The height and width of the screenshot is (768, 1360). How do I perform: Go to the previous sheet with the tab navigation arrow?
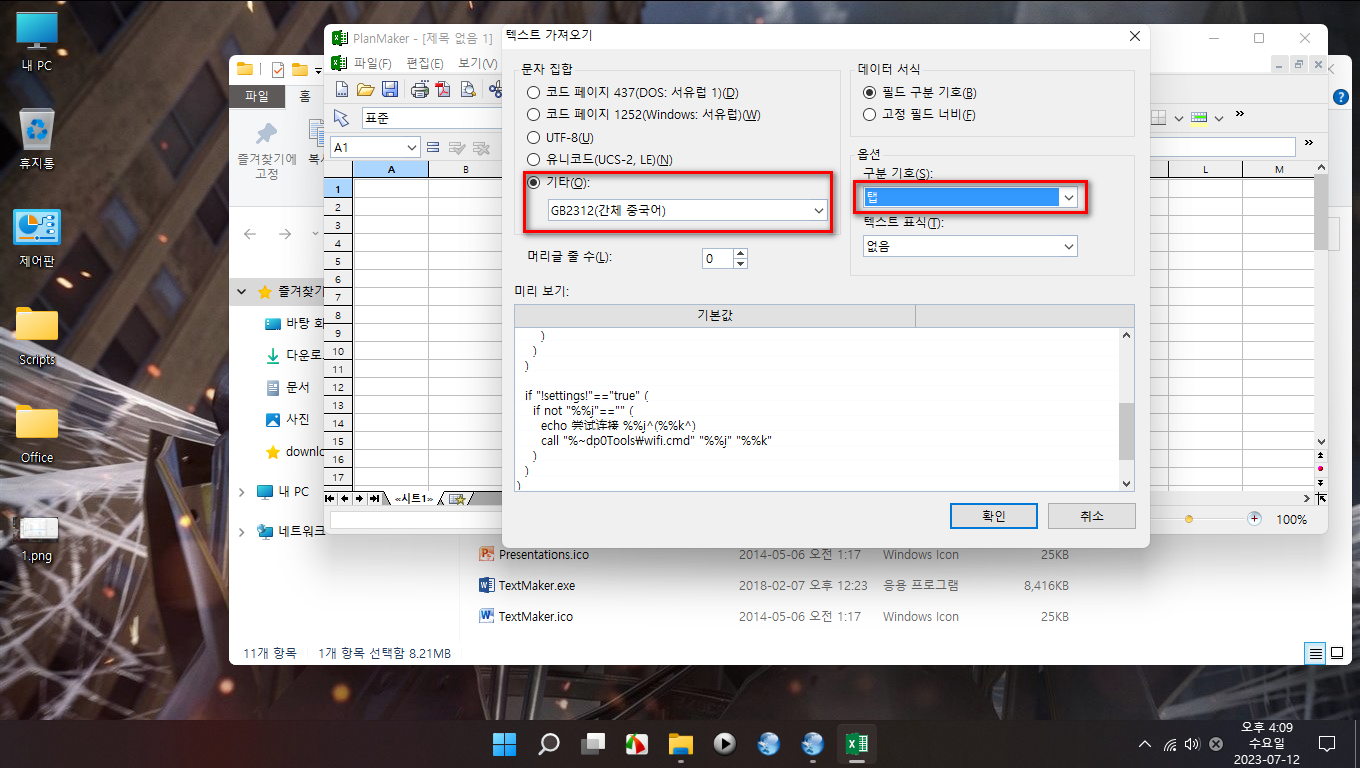pyautogui.click(x=345, y=498)
